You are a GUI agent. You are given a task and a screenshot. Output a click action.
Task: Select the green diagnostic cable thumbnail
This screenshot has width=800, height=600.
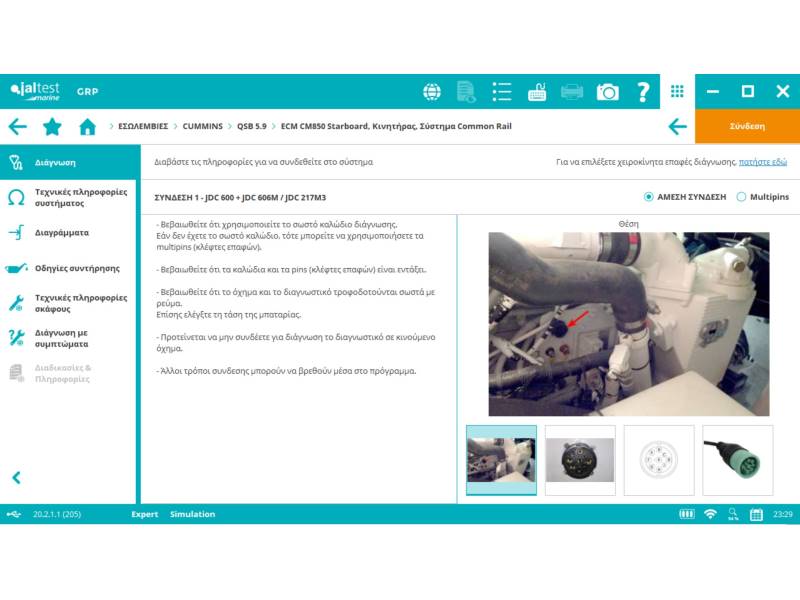coord(737,460)
